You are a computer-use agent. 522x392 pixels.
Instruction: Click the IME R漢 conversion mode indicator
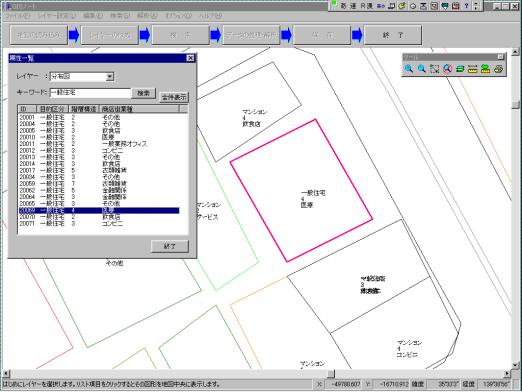click(367, 6)
